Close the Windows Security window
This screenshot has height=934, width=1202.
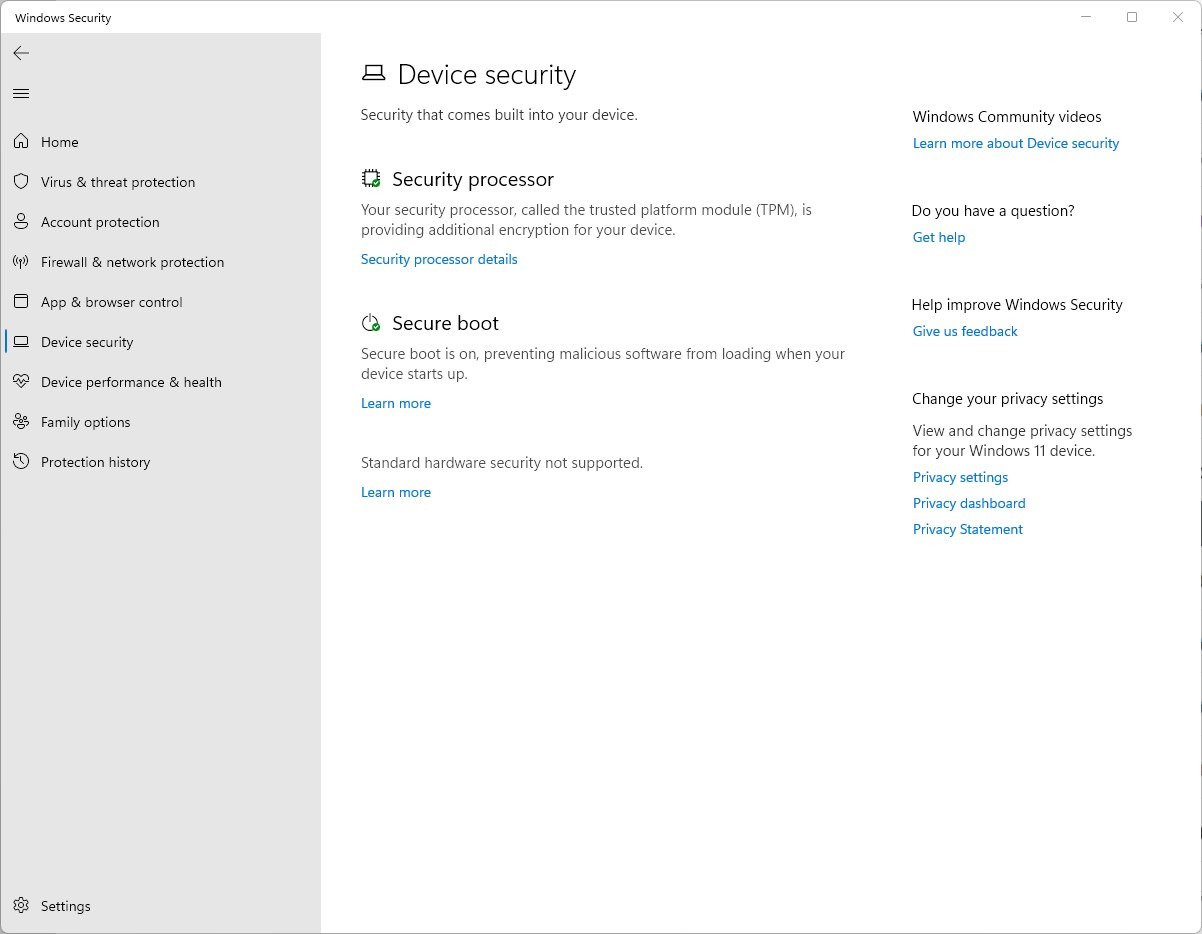click(x=1178, y=17)
